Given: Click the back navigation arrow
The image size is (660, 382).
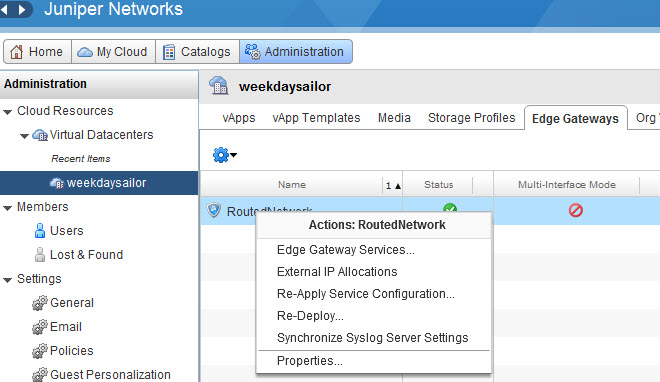Looking at the screenshot, I should [5, 9].
